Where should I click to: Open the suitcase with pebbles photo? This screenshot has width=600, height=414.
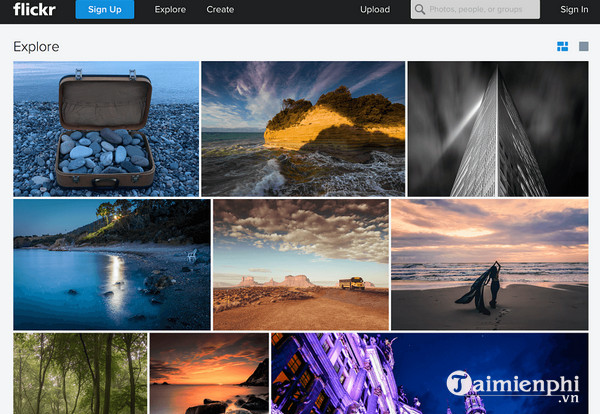point(106,129)
